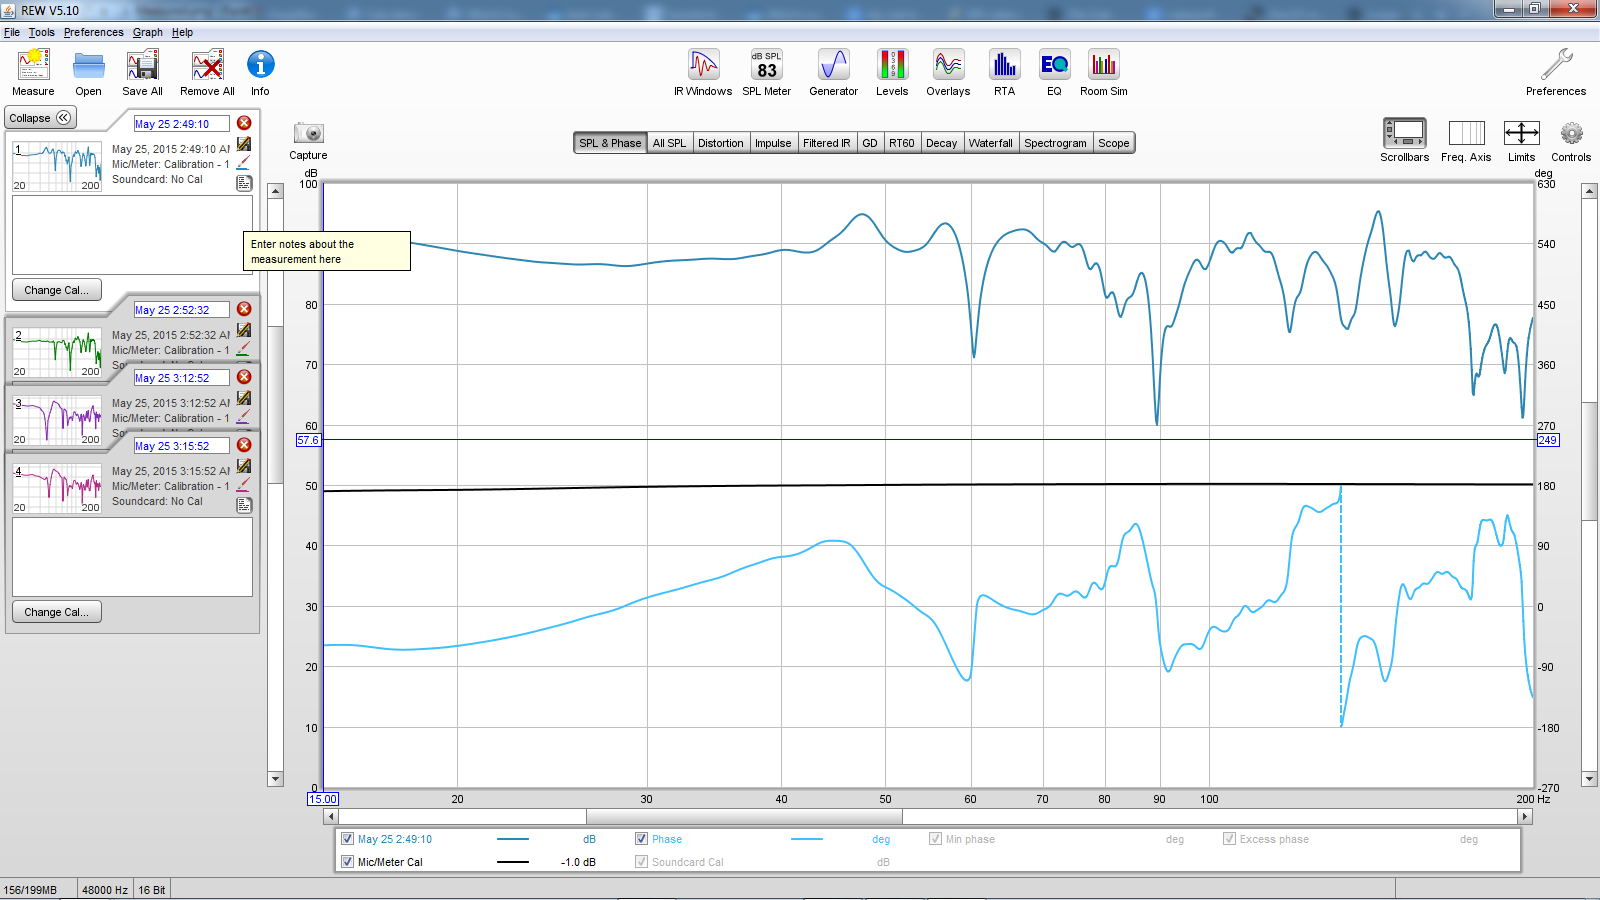Open the Preferences menu bar item
The height and width of the screenshot is (900, 1600).
pyautogui.click(x=94, y=32)
